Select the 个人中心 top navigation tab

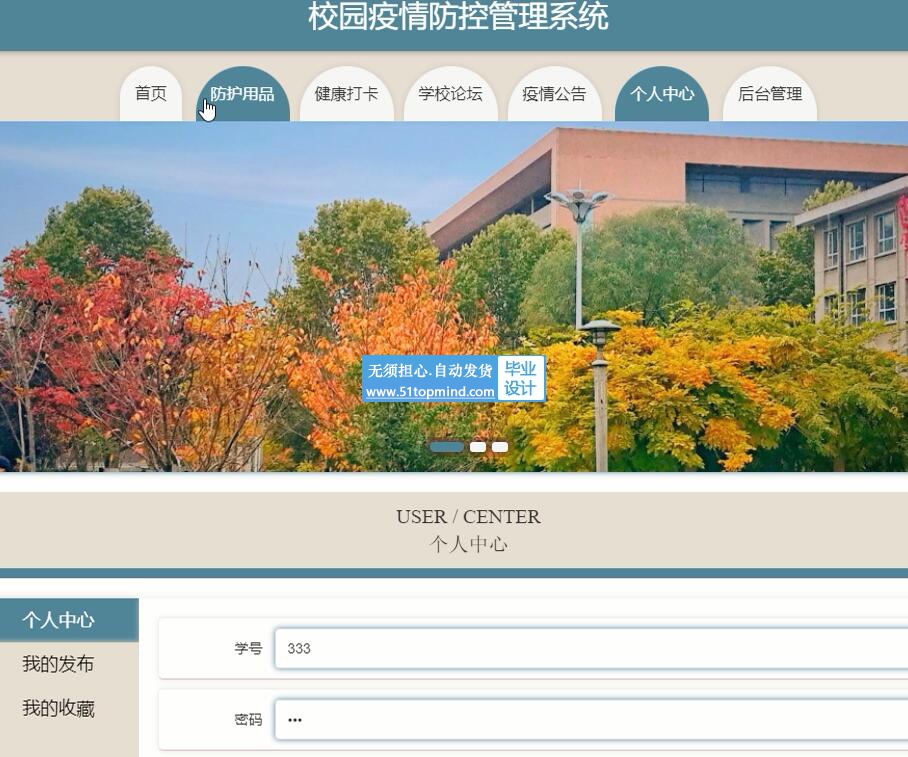tap(662, 94)
